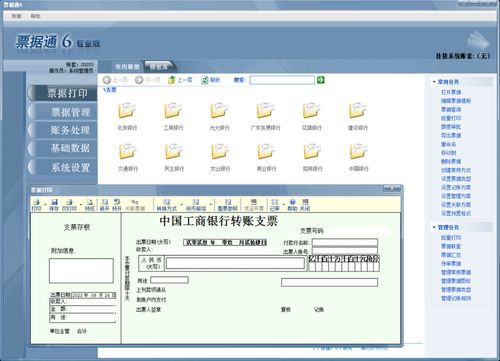Click the 金额 field on the stub
This screenshot has height=361, width=500.
[x=83, y=309]
